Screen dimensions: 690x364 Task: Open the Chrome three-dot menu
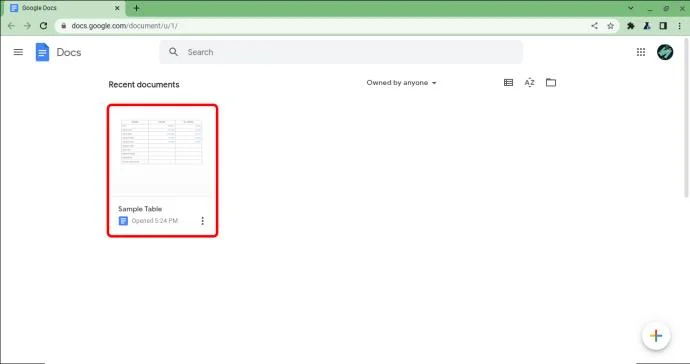point(679,26)
